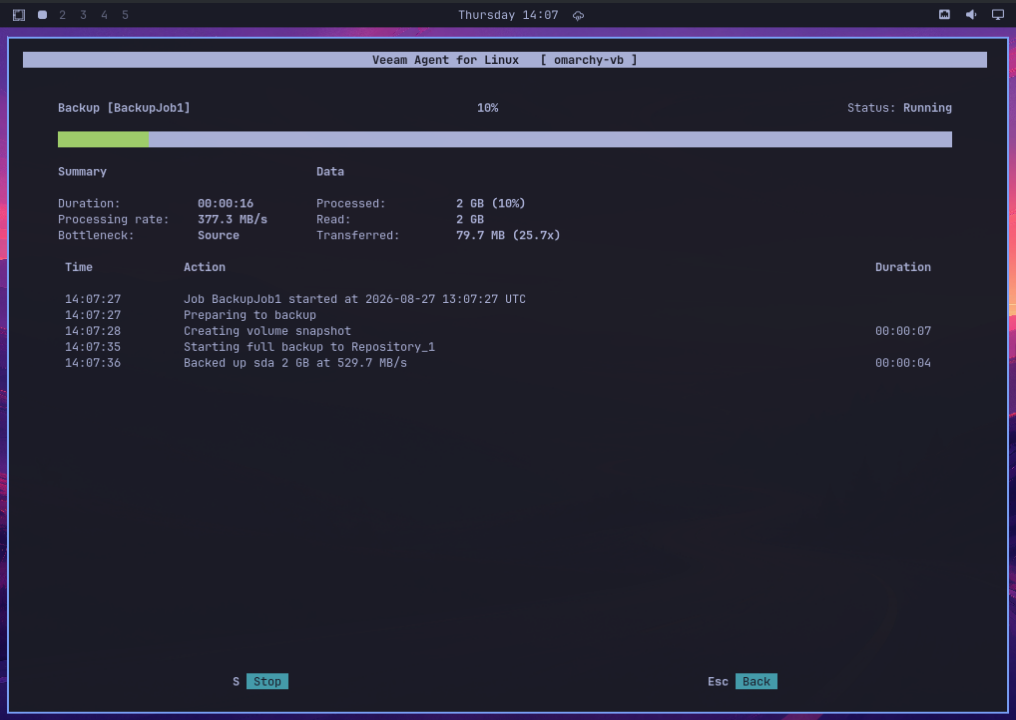Click log row Preparing to backup
The image size is (1016, 720).
(x=249, y=315)
